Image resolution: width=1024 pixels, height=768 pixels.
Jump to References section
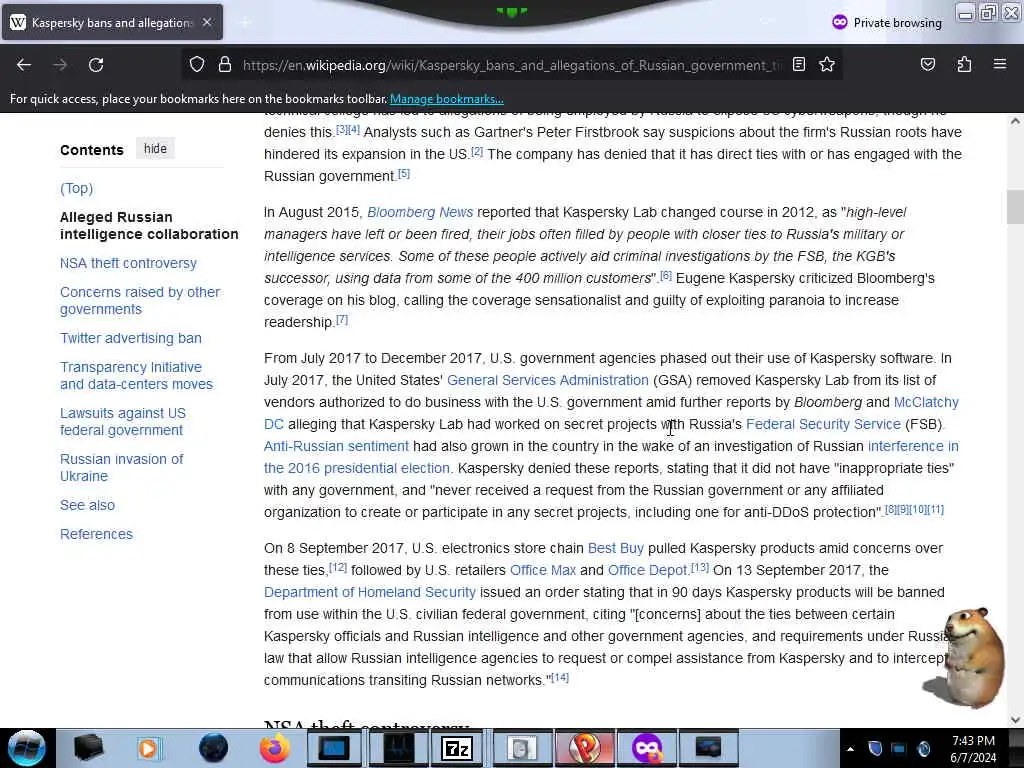tap(96, 534)
